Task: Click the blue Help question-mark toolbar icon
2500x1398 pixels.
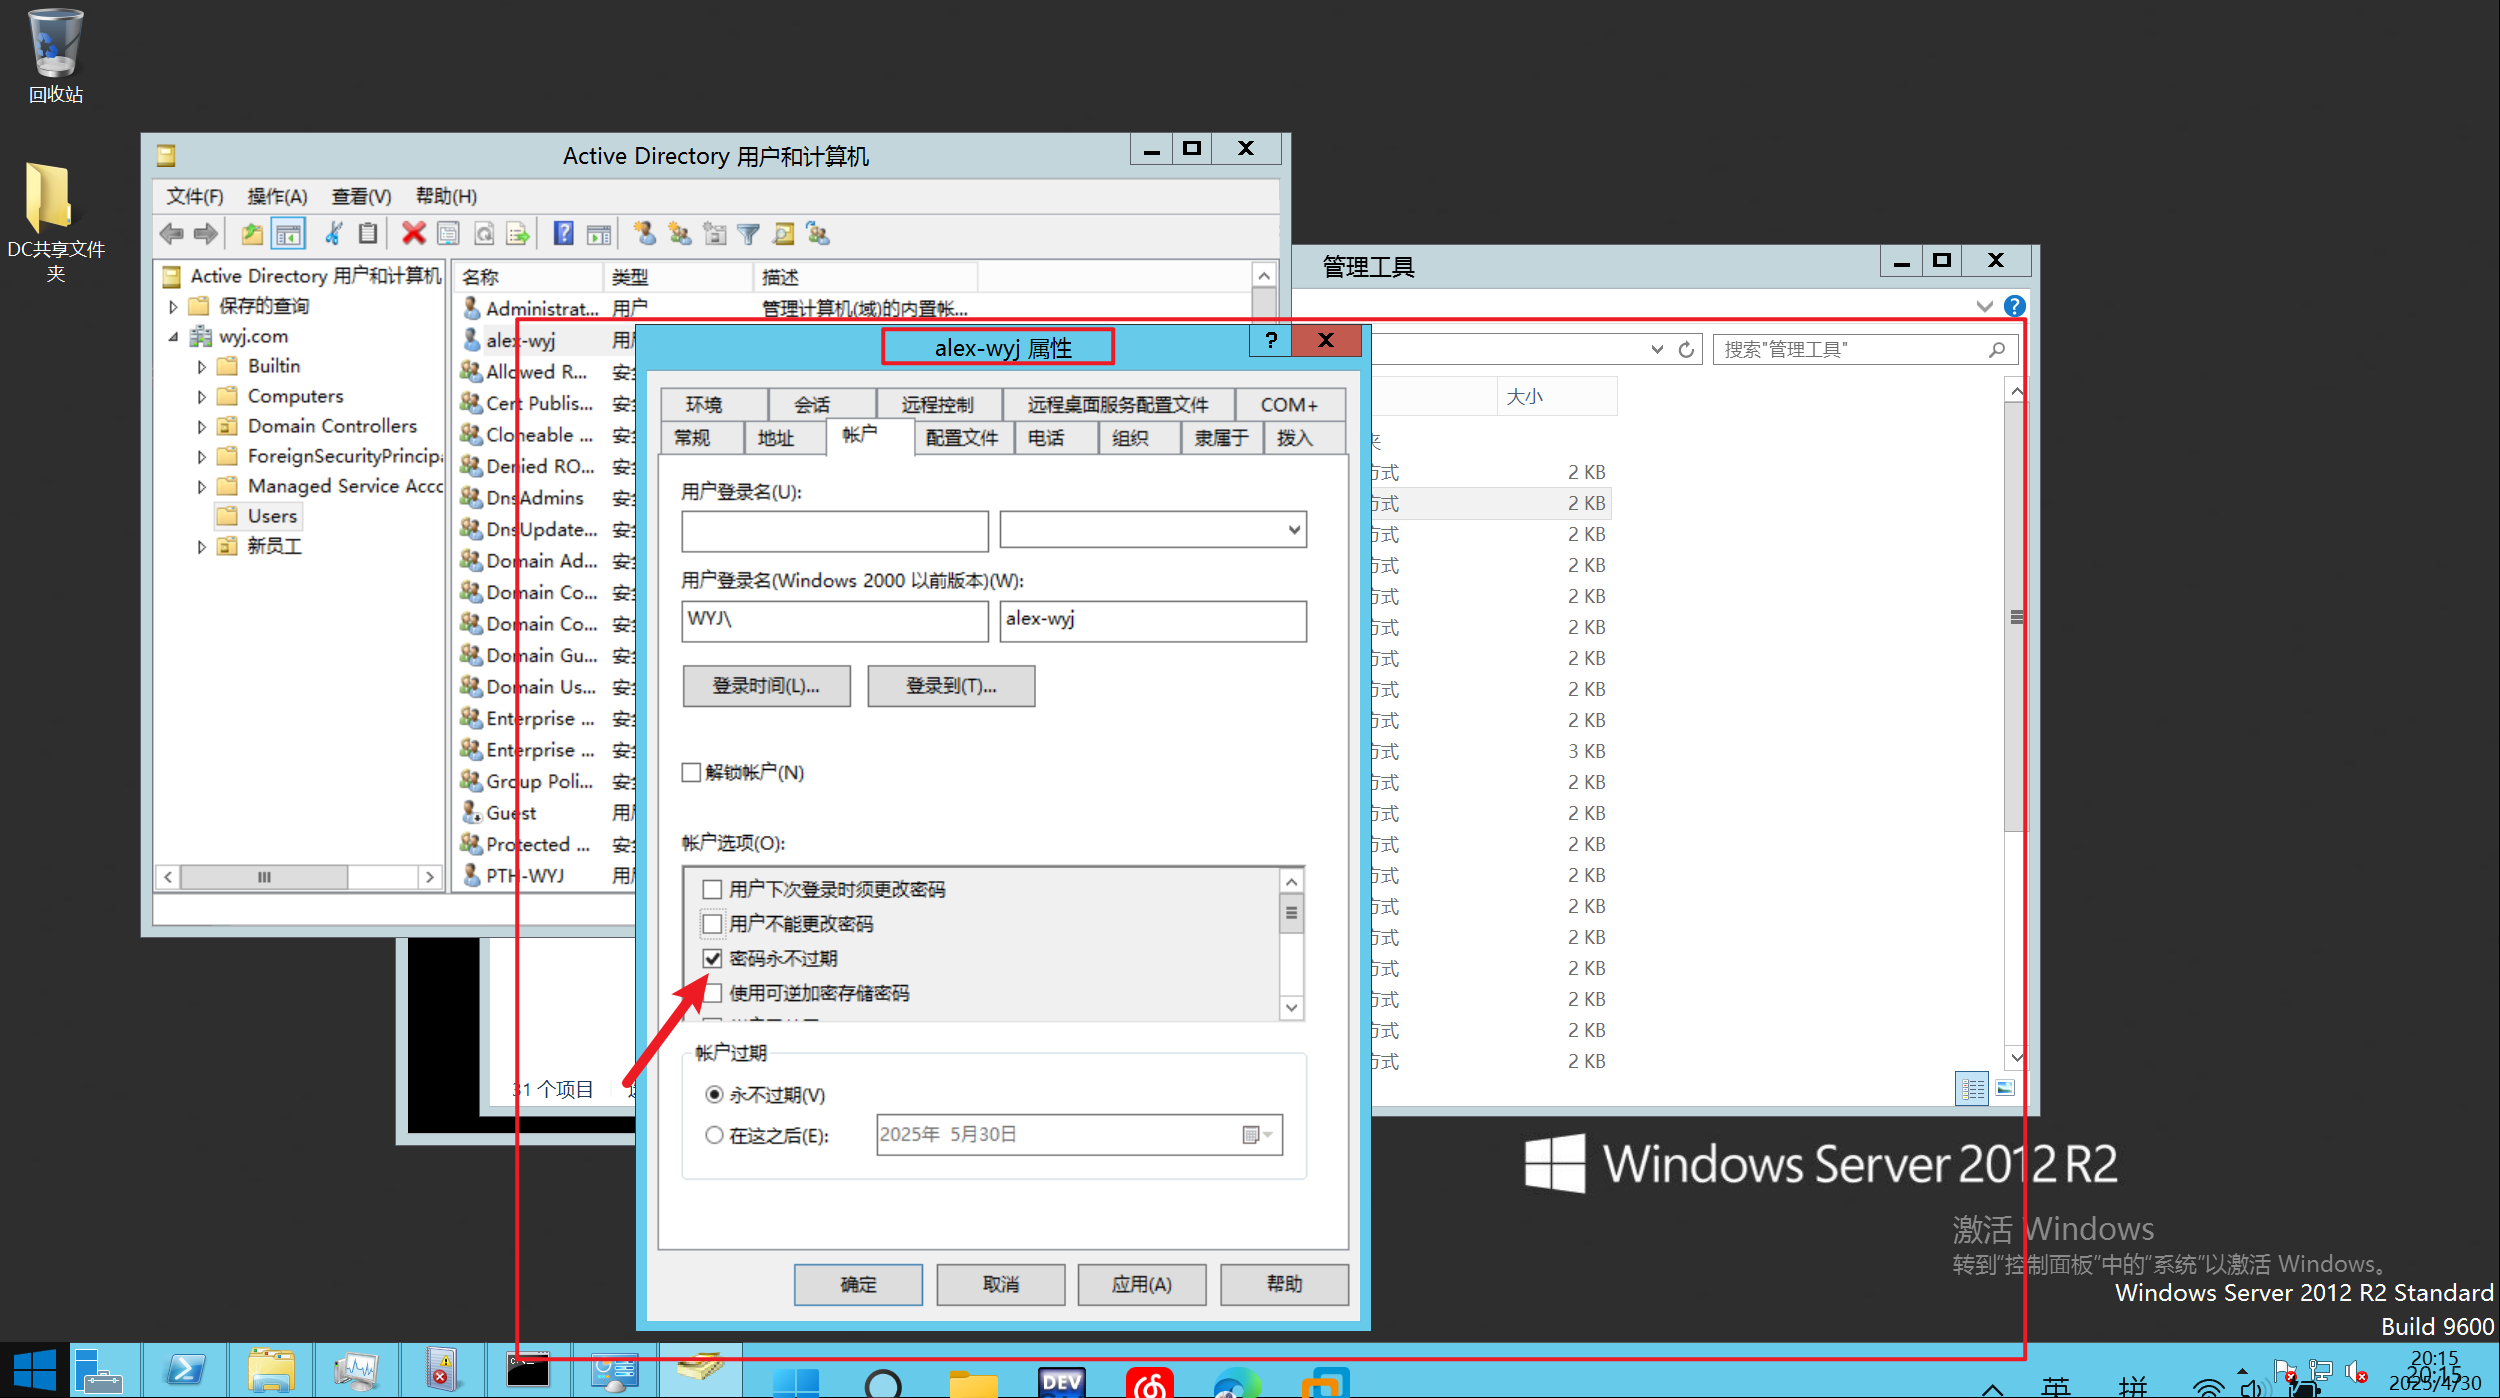Action: tap(564, 234)
